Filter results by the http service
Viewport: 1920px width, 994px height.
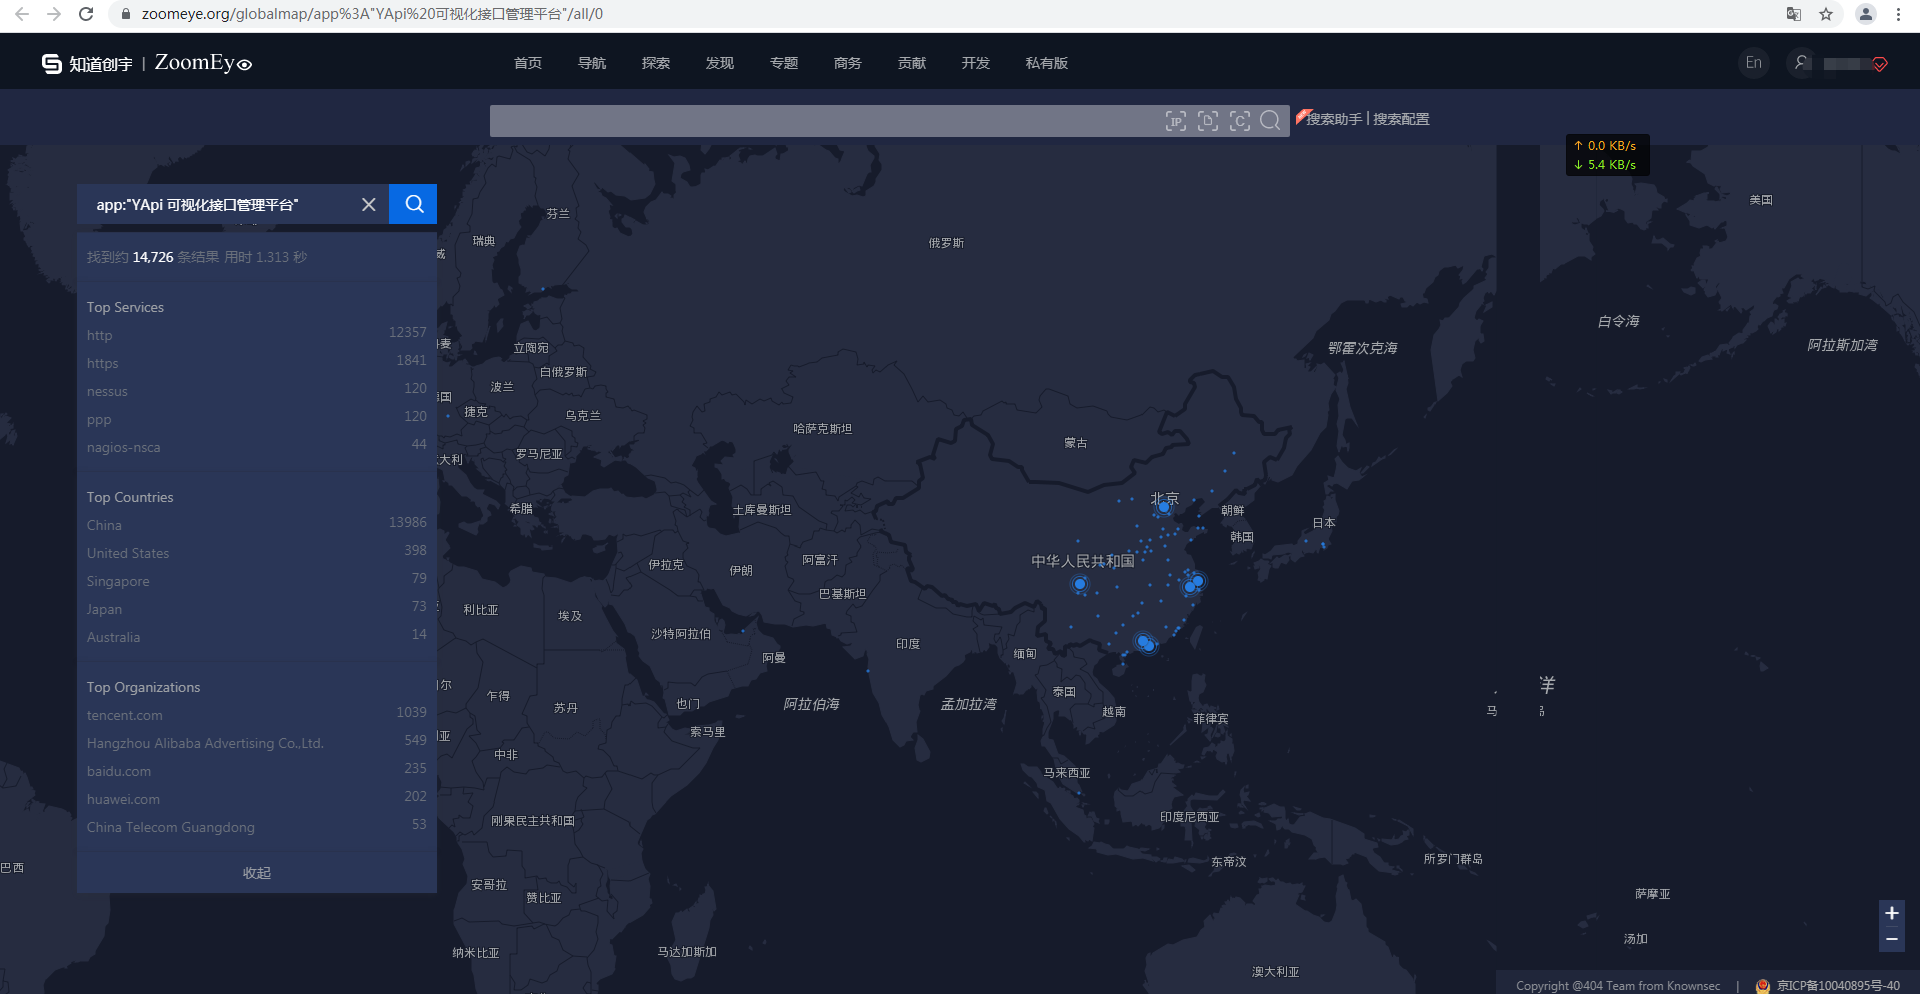pos(100,335)
